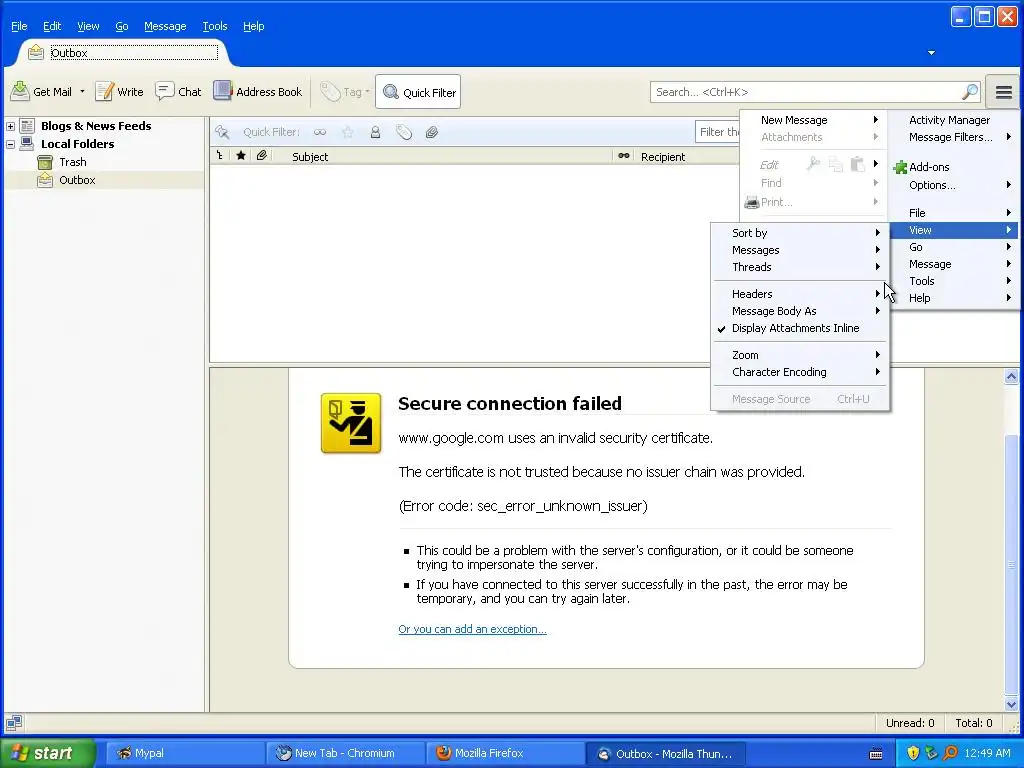Click the on-screen keyboard taskbar icon
This screenshot has height=768, width=1024.
(x=876, y=754)
